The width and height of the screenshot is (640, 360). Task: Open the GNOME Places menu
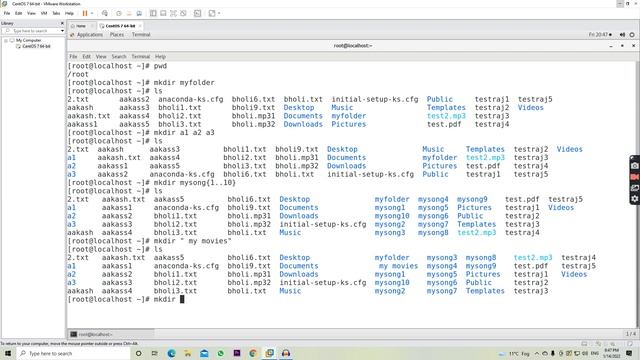coord(117,35)
